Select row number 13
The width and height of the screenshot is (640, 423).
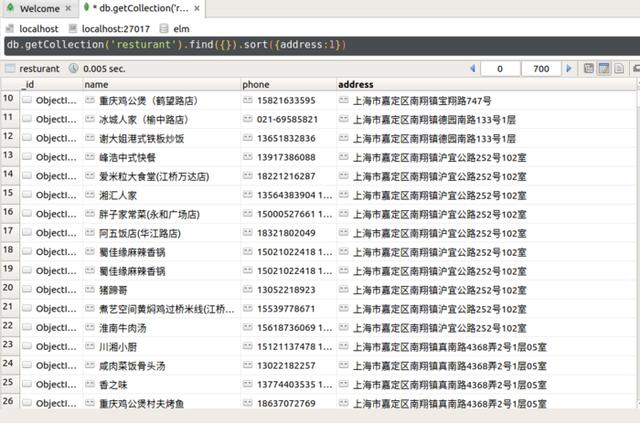click(9, 155)
